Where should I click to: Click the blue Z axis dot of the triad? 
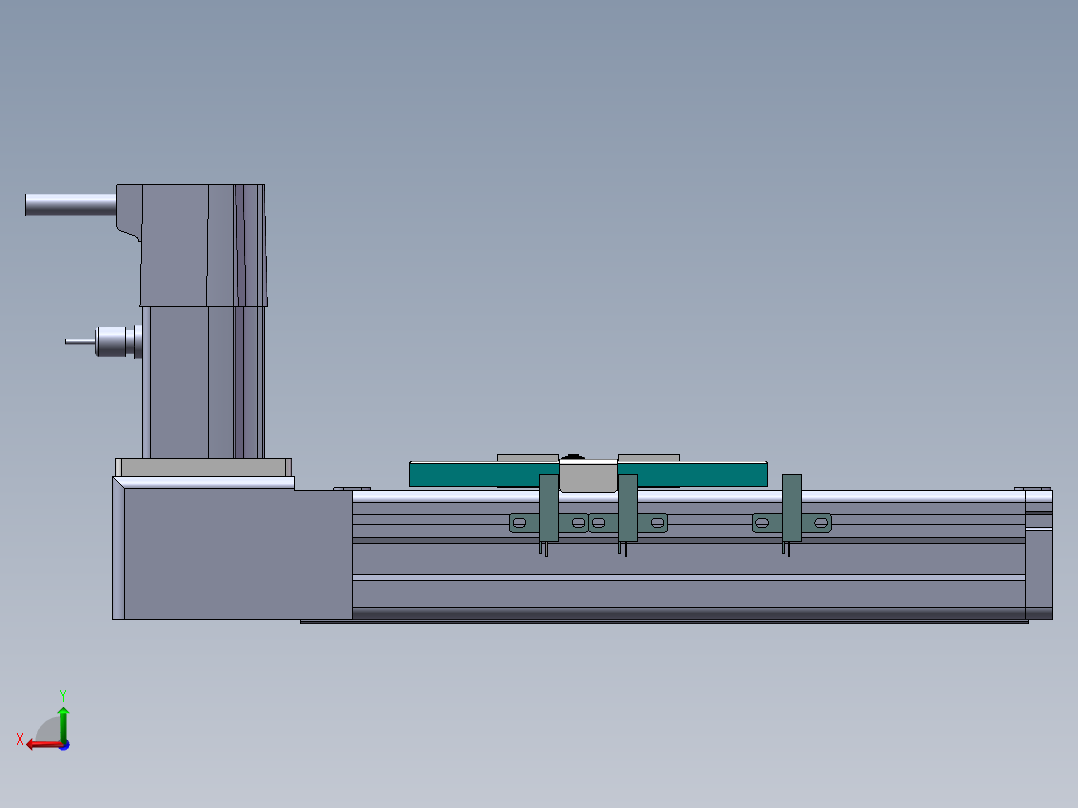tap(65, 745)
